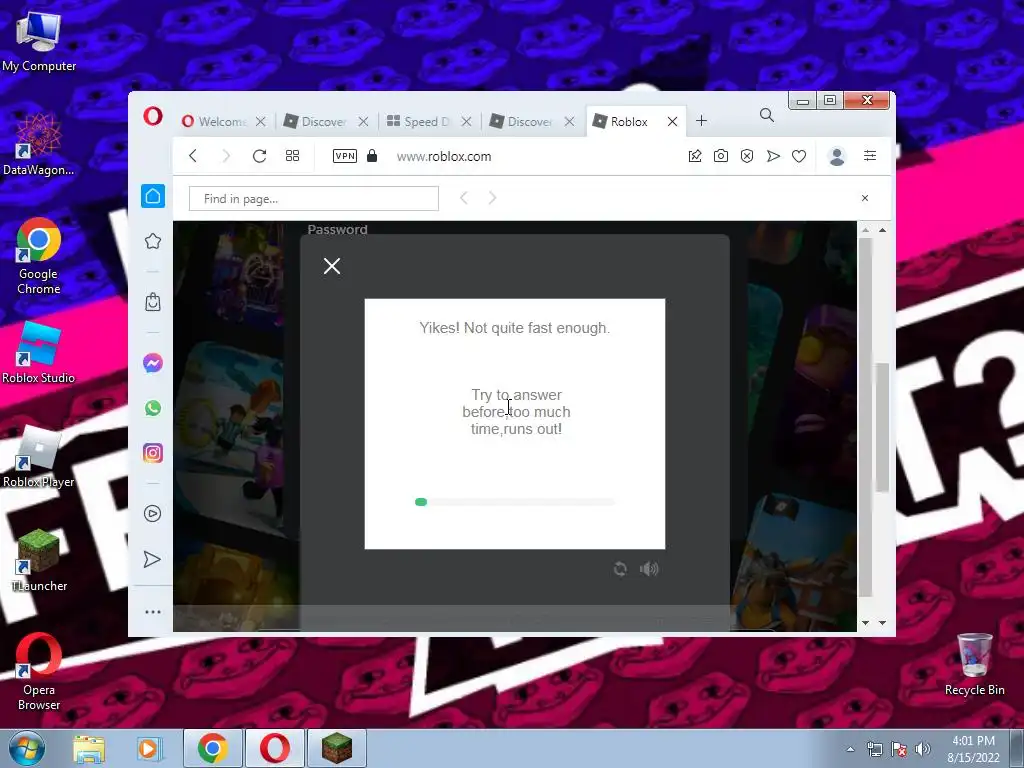This screenshot has height=768, width=1024.
Task: Click the padlock site security icon
Action: pyautogui.click(x=372, y=155)
